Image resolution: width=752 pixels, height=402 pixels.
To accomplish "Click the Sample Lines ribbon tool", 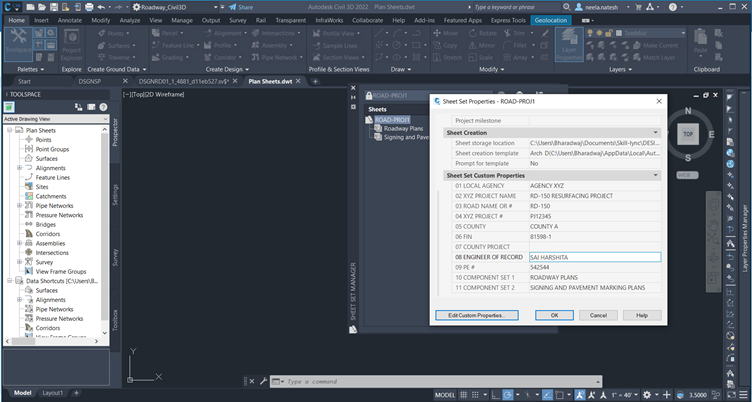I will click(x=335, y=45).
